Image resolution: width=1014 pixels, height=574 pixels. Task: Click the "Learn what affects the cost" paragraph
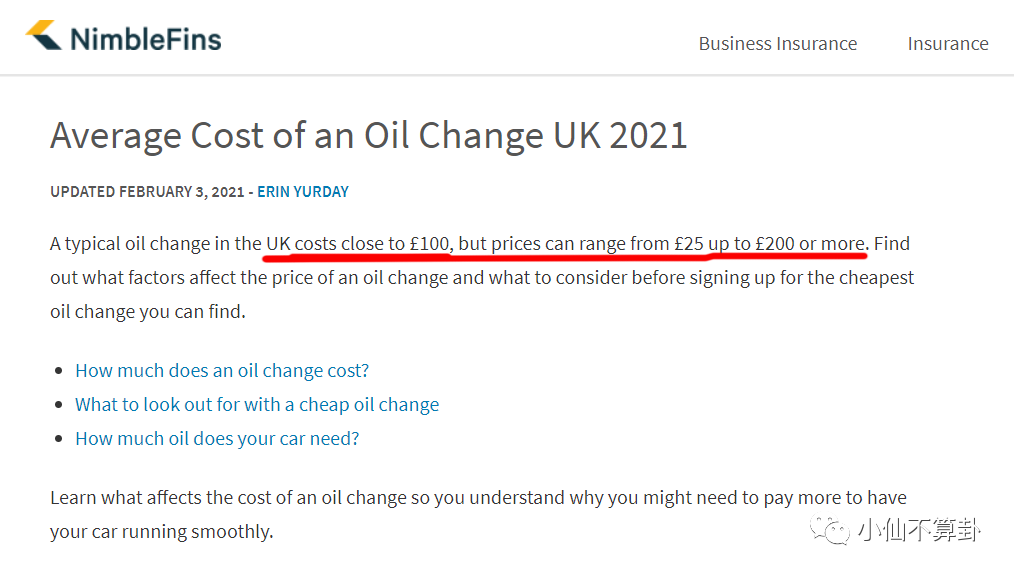pyautogui.click(x=478, y=498)
